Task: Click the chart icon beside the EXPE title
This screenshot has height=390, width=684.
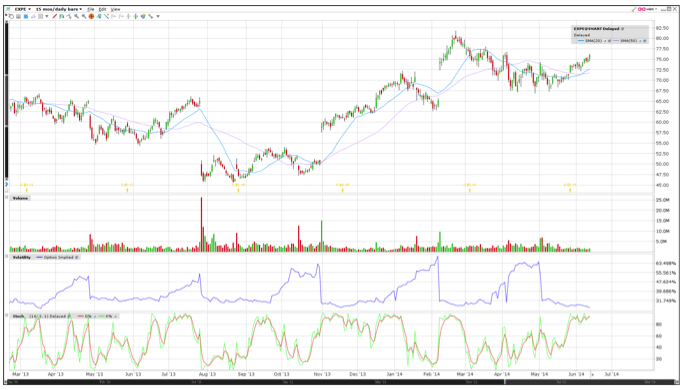Action: click(x=8, y=9)
